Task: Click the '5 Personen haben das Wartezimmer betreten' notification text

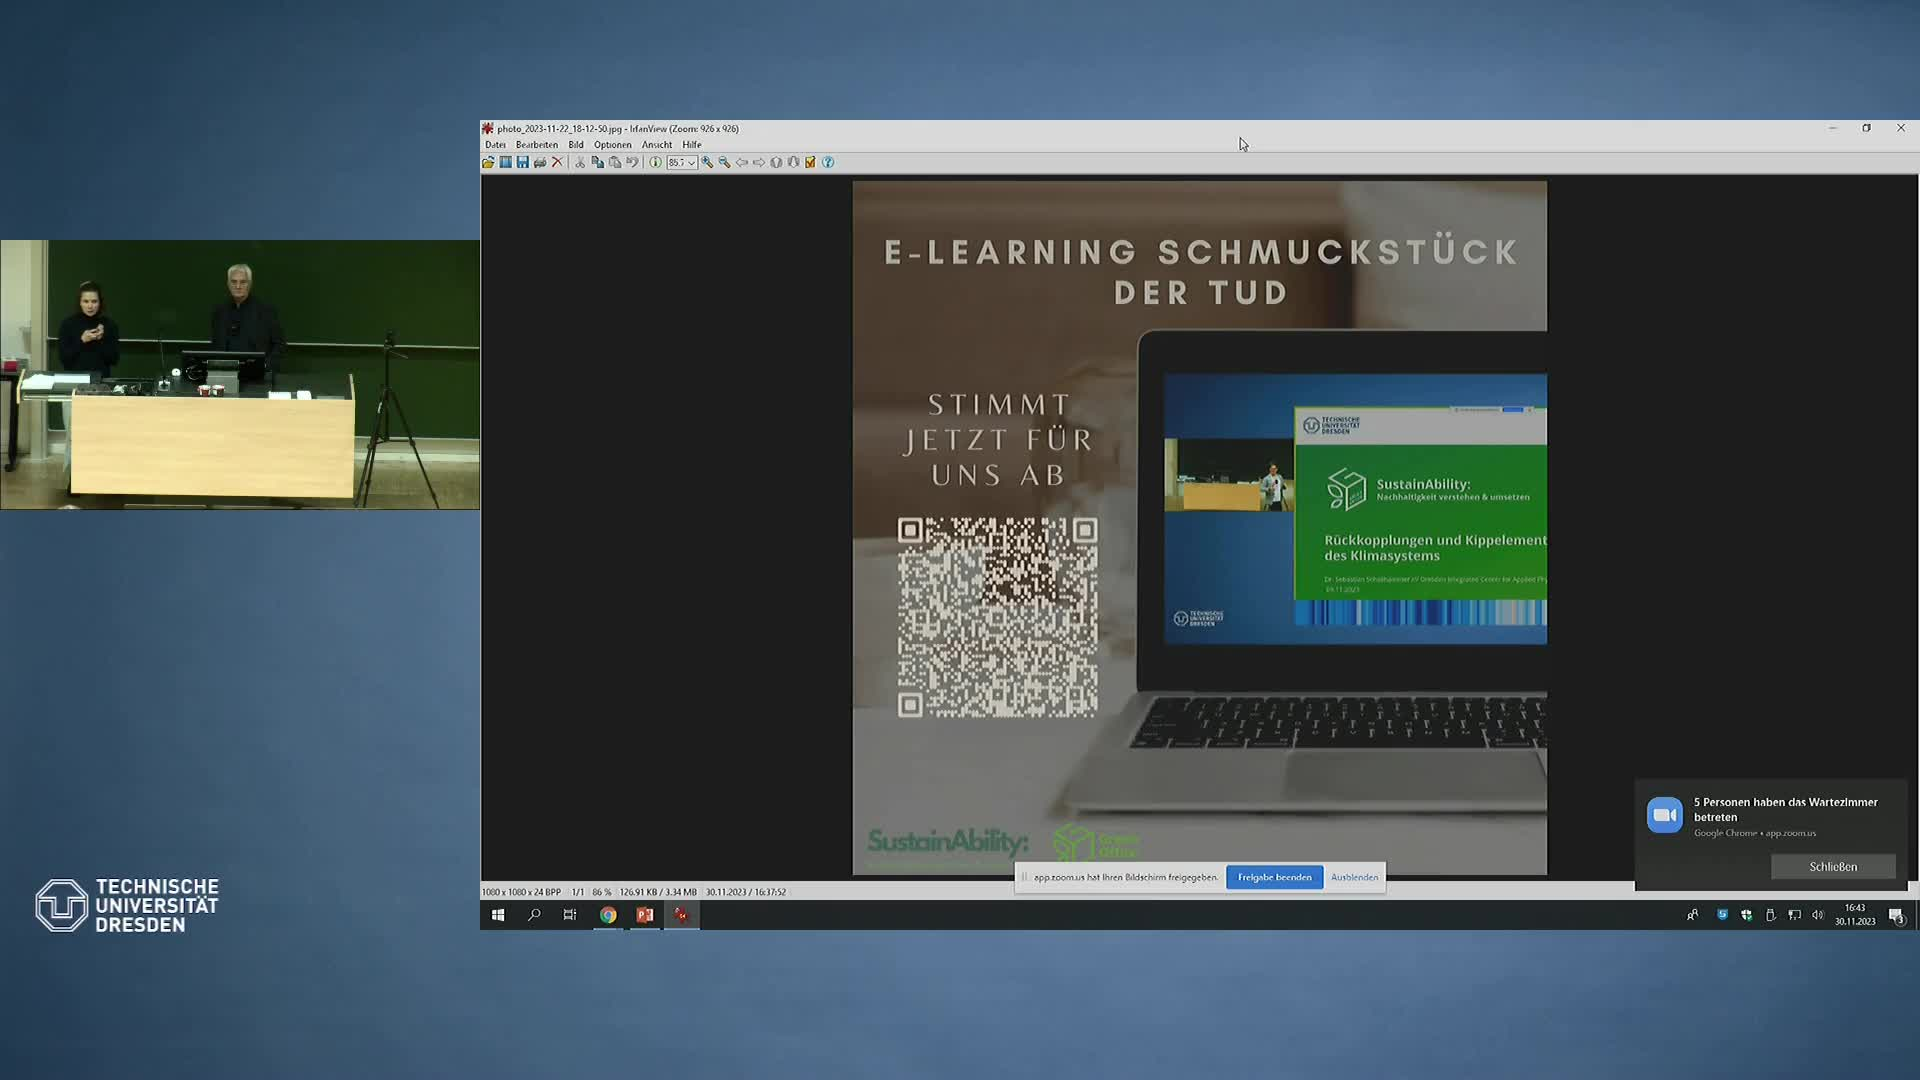Action: [1786, 809]
